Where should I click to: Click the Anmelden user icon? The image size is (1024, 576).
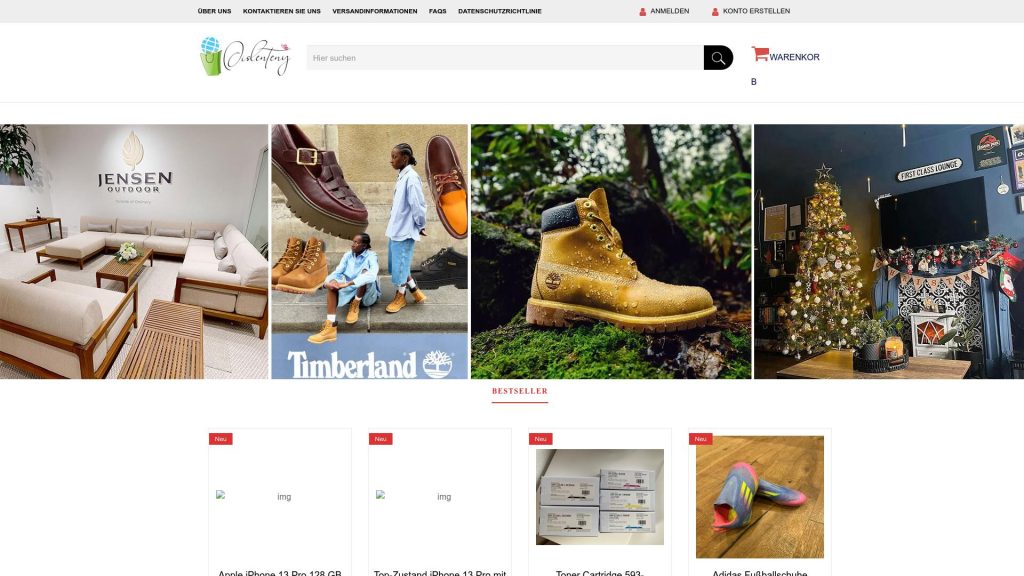(x=643, y=12)
